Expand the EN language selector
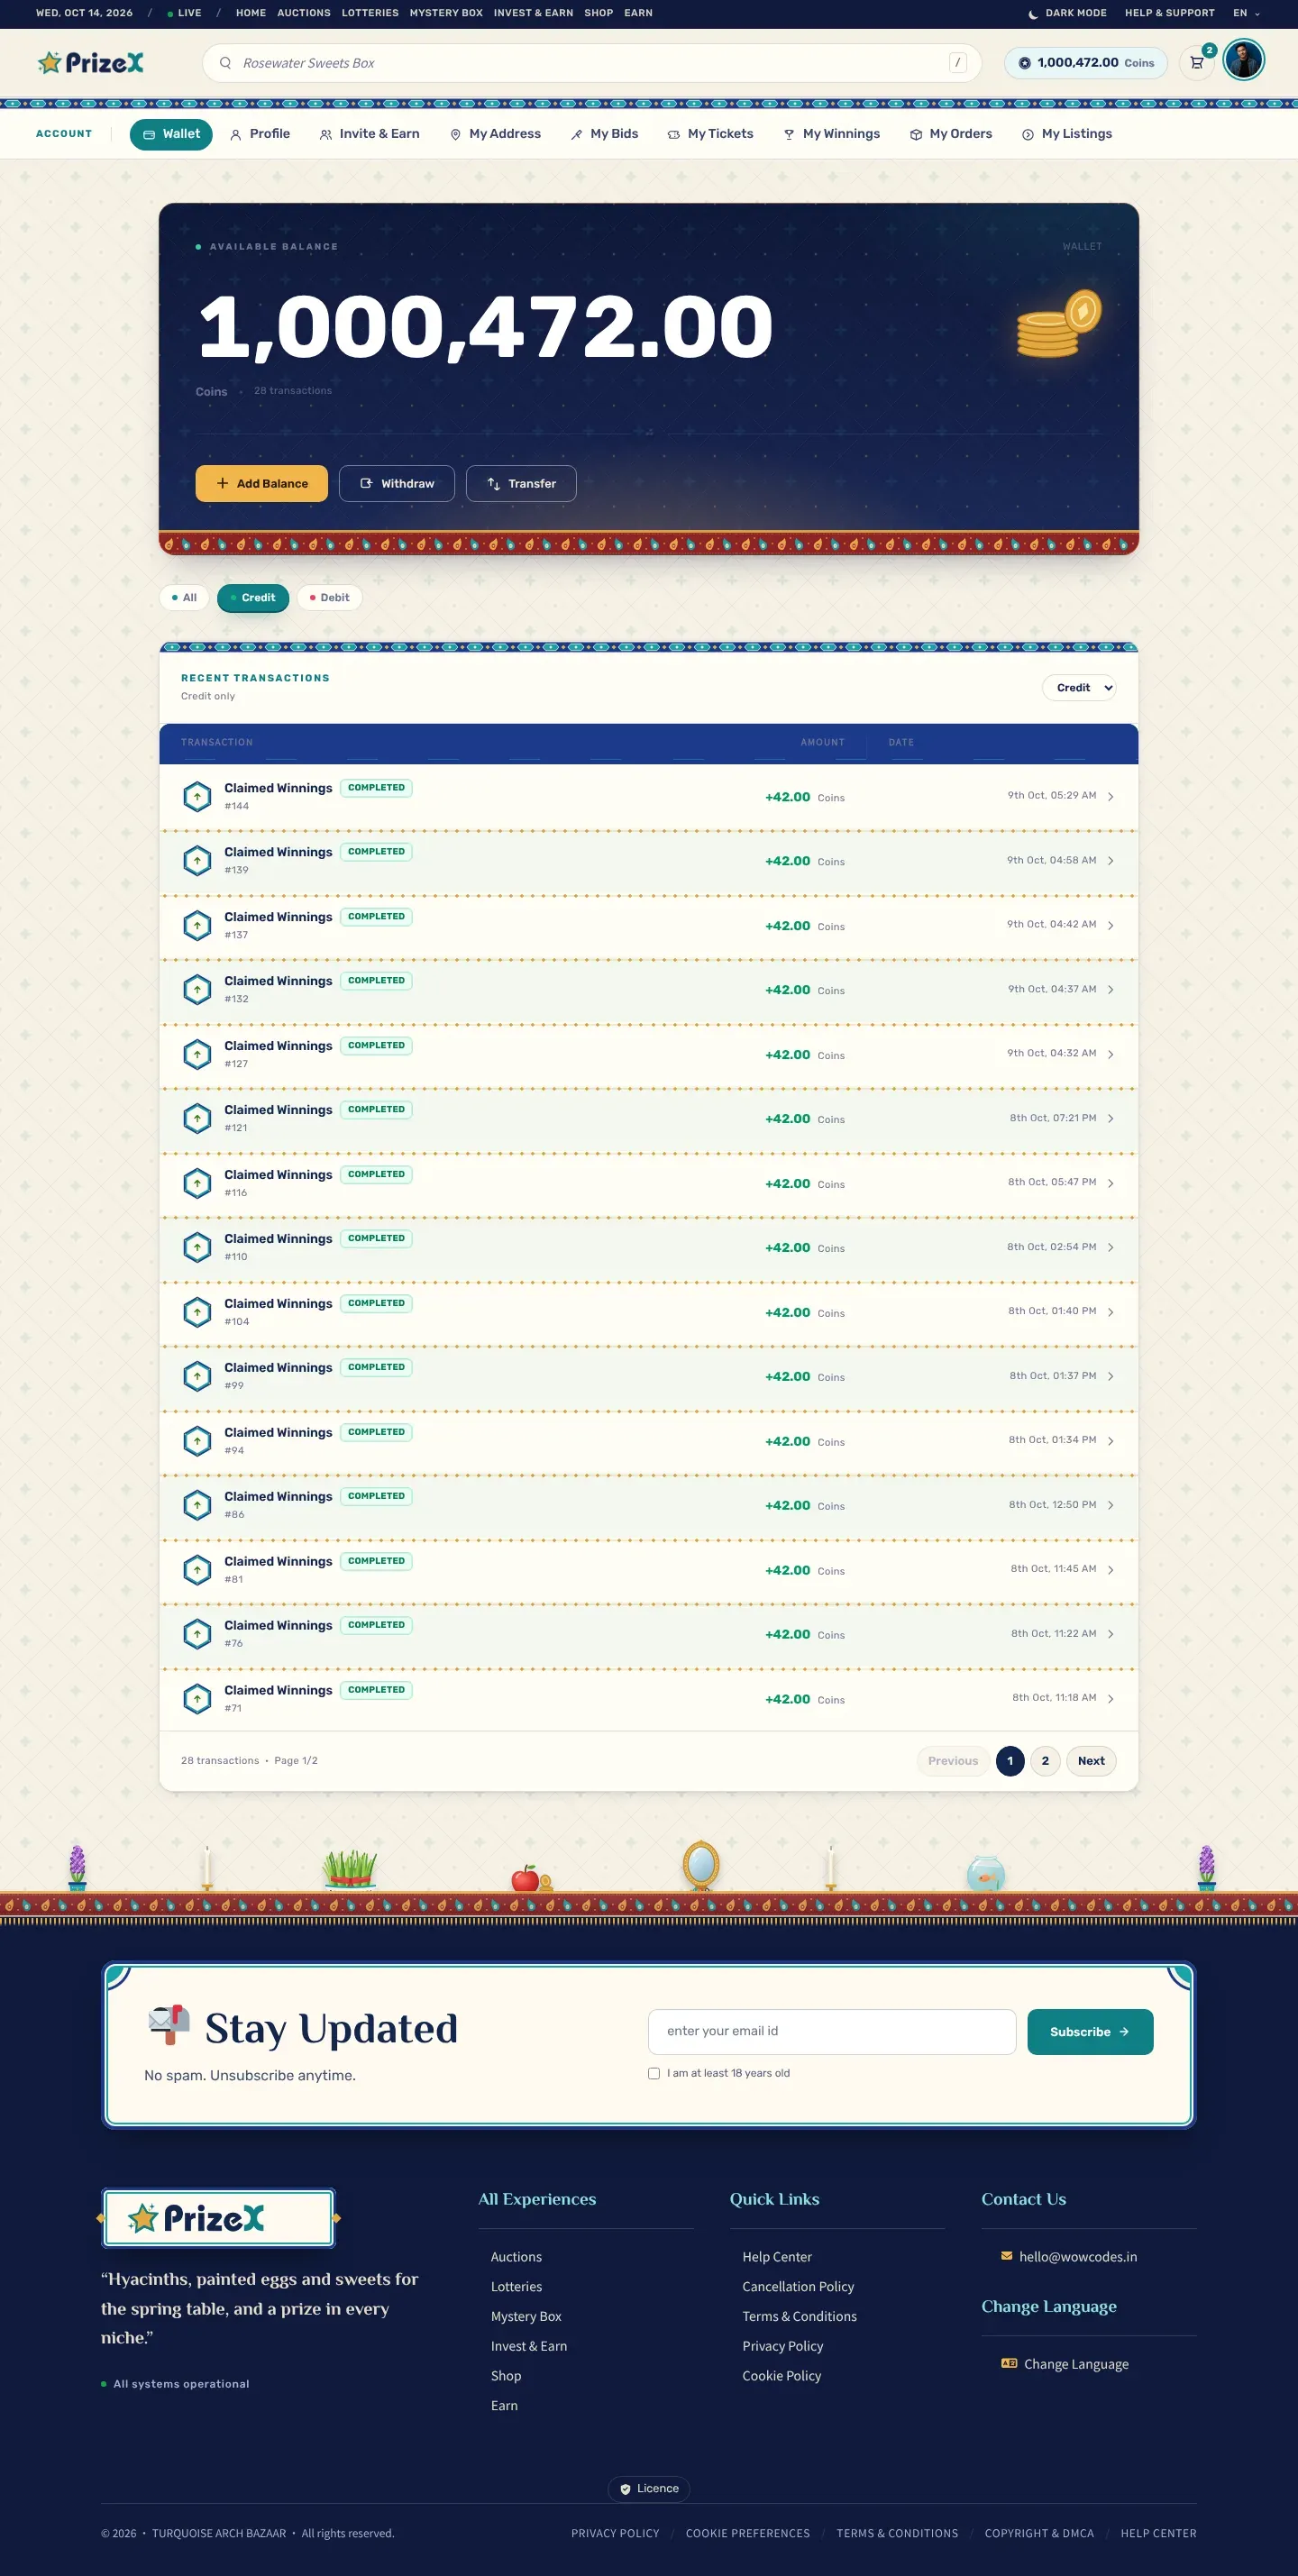Screen dimensions: 1298x2576 coord(1246,13)
